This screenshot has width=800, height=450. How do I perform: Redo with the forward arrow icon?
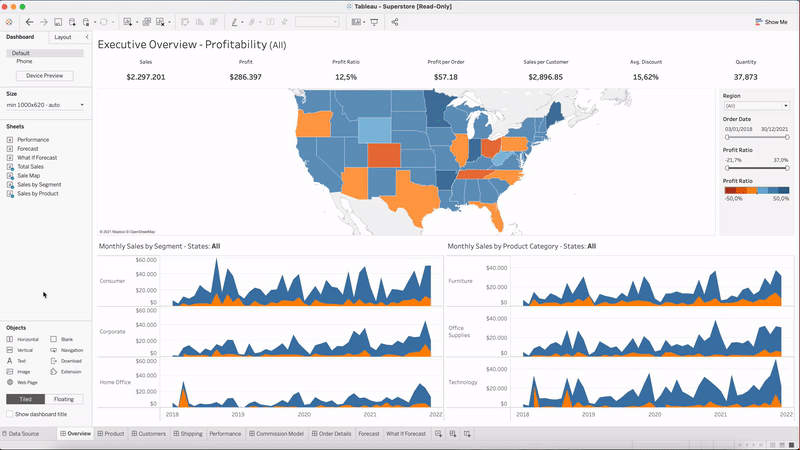[44, 22]
